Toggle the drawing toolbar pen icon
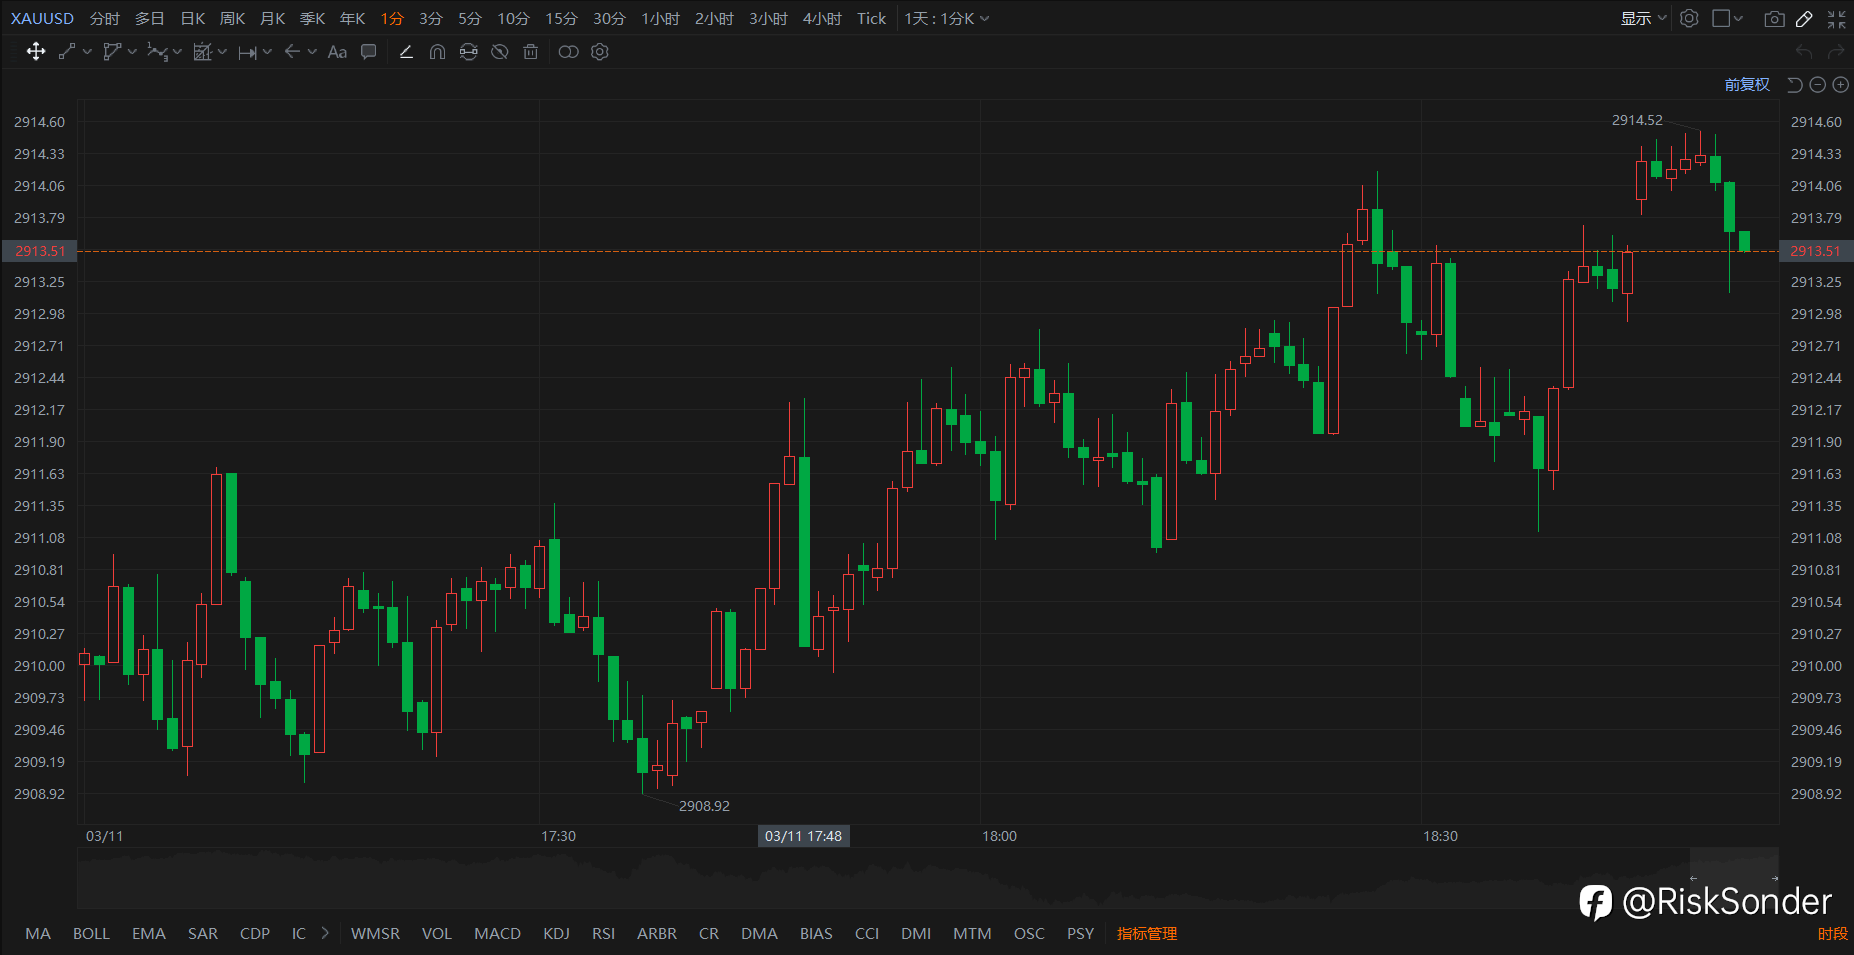 click(x=1805, y=19)
